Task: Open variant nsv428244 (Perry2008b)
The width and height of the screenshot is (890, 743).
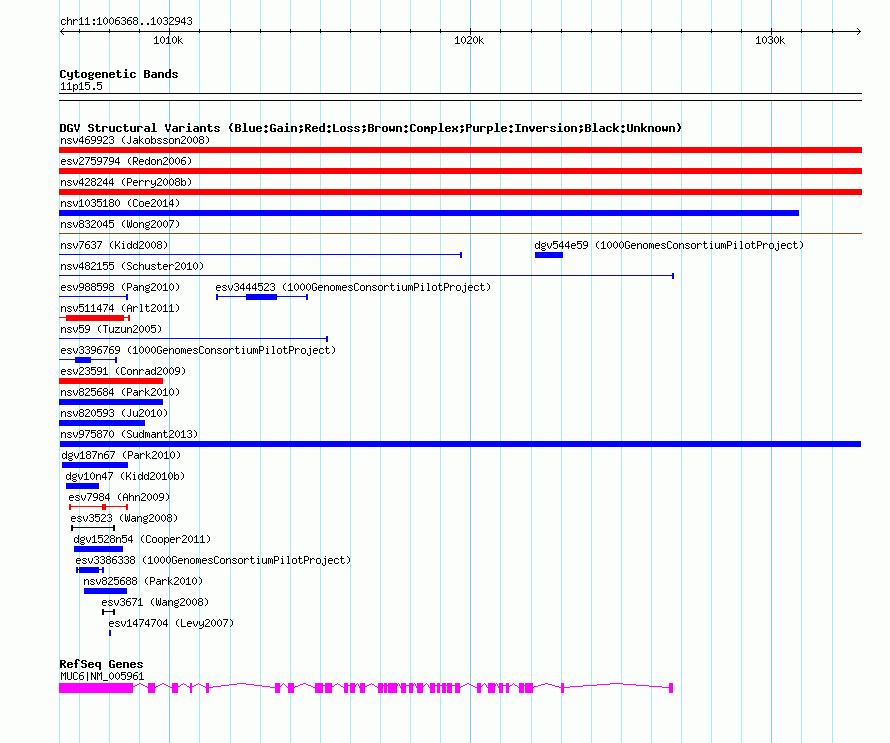Action: pyautogui.click(x=126, y=182)
